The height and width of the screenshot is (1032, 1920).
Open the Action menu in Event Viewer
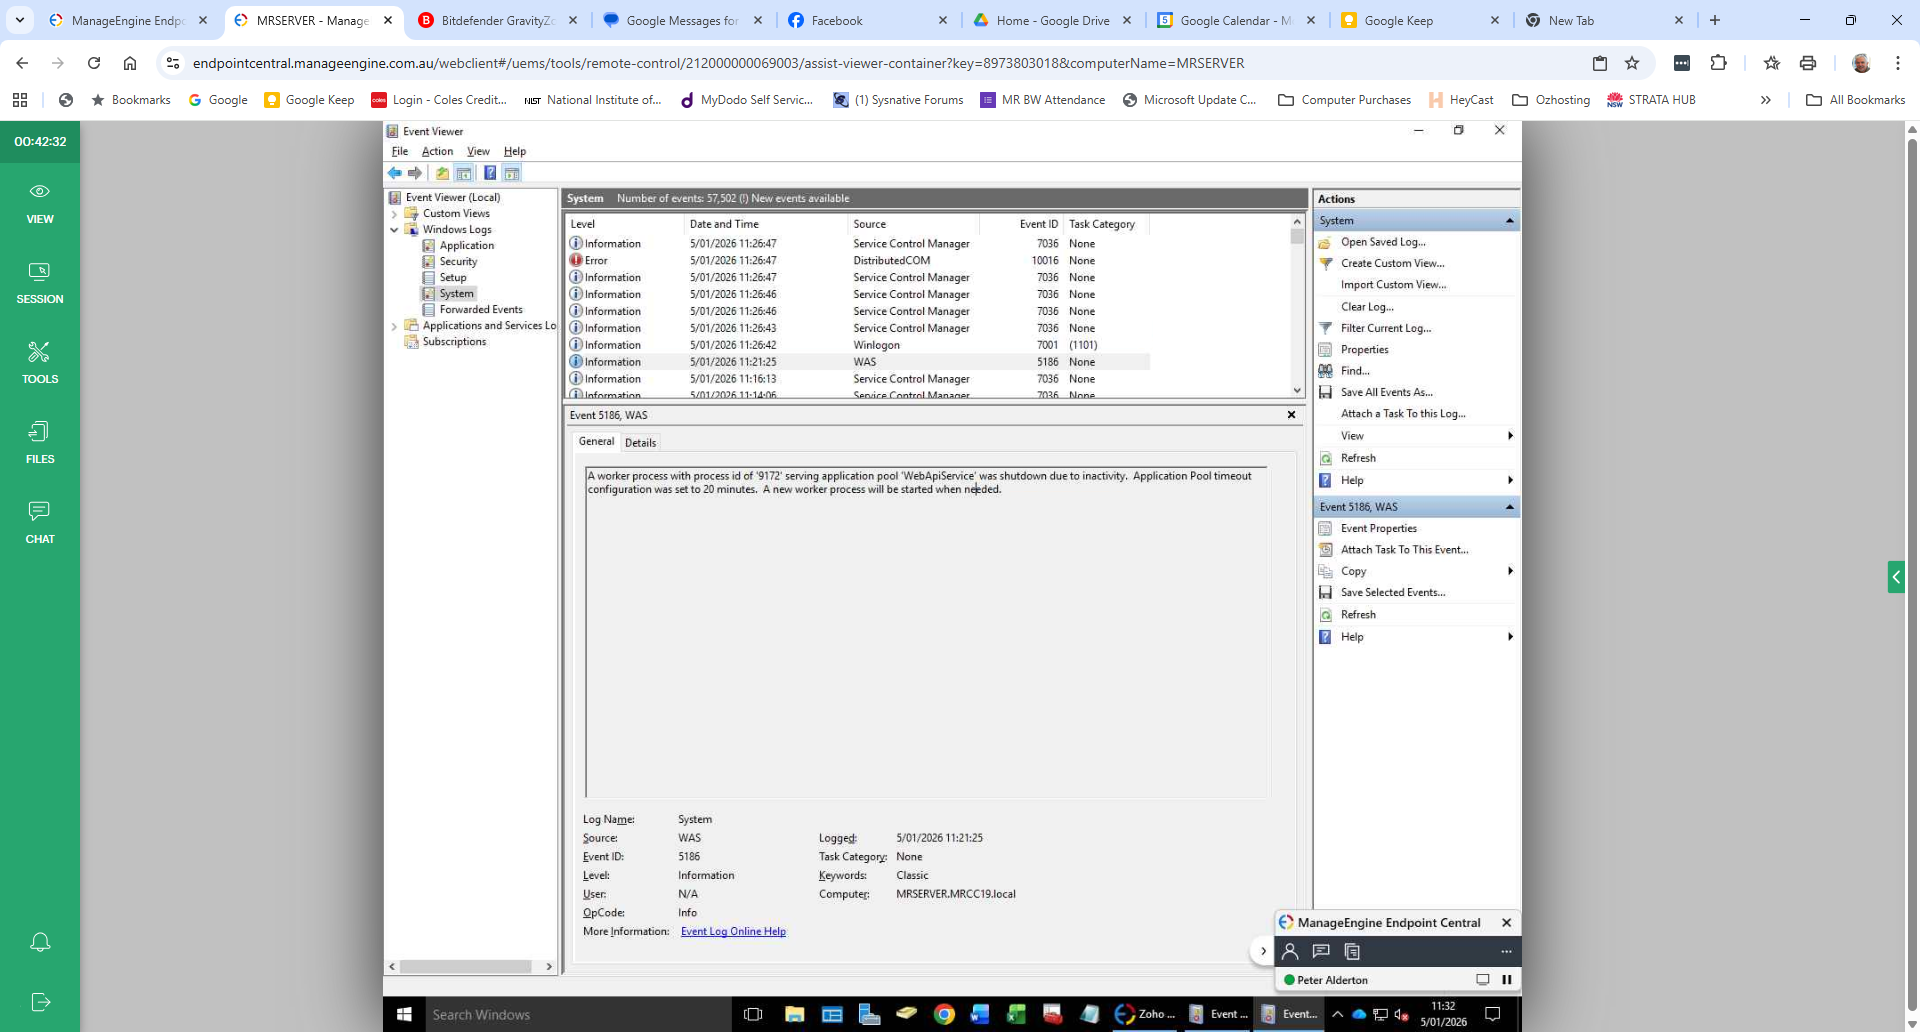click(x=437, y=151)
